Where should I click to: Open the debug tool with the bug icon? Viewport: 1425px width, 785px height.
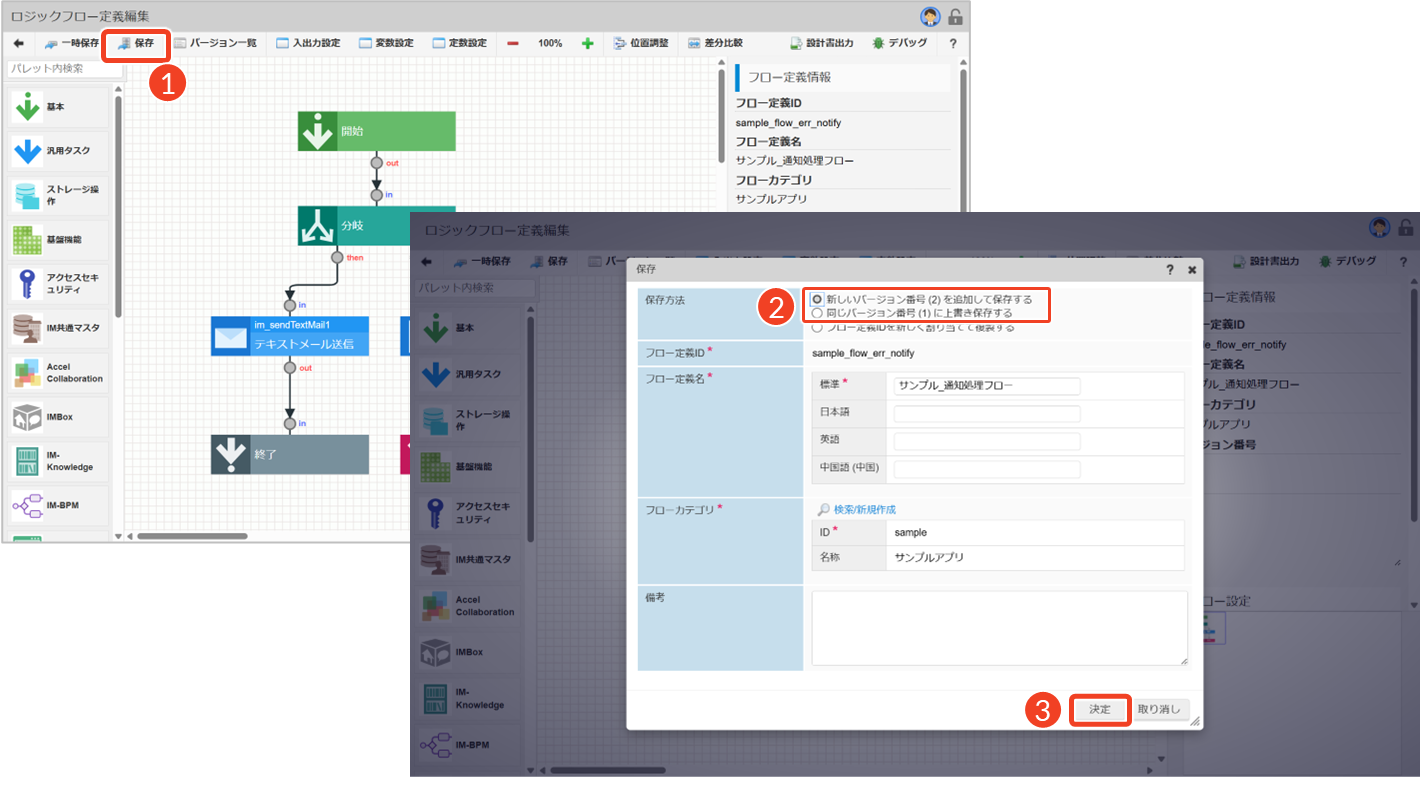pyautogui.click(x=899, y=44)
